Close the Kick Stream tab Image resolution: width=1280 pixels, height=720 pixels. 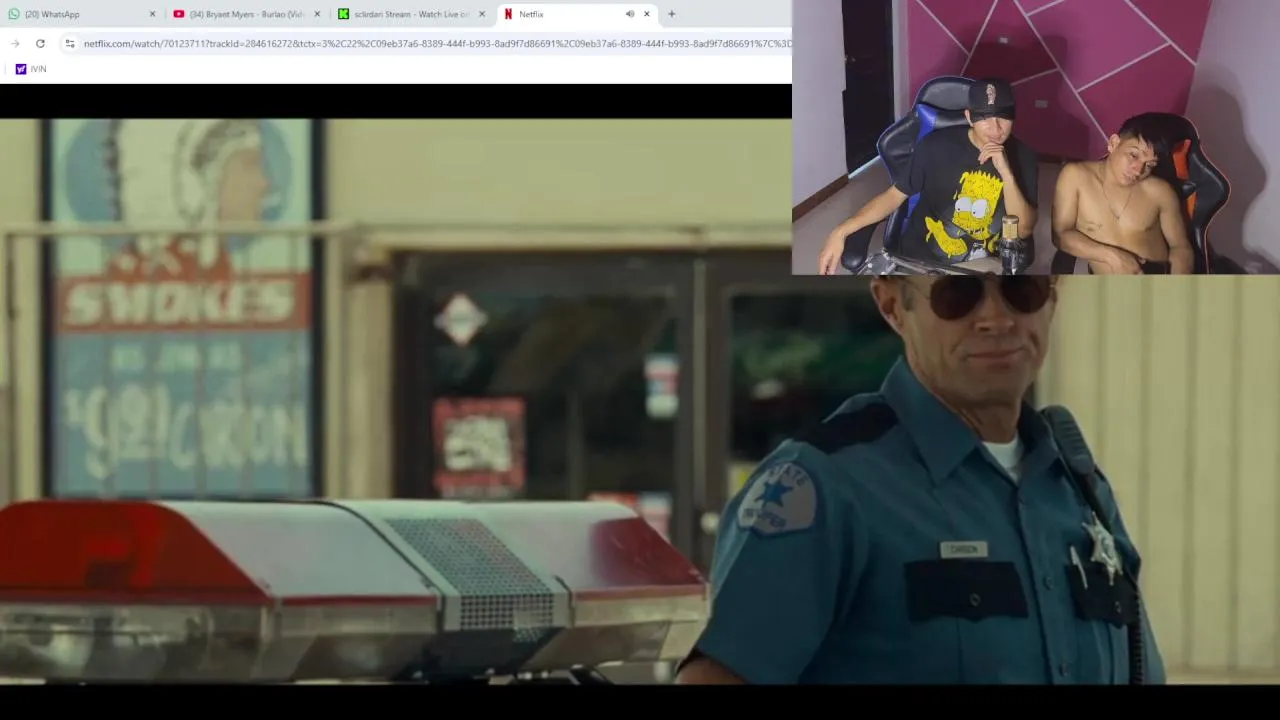482,14
